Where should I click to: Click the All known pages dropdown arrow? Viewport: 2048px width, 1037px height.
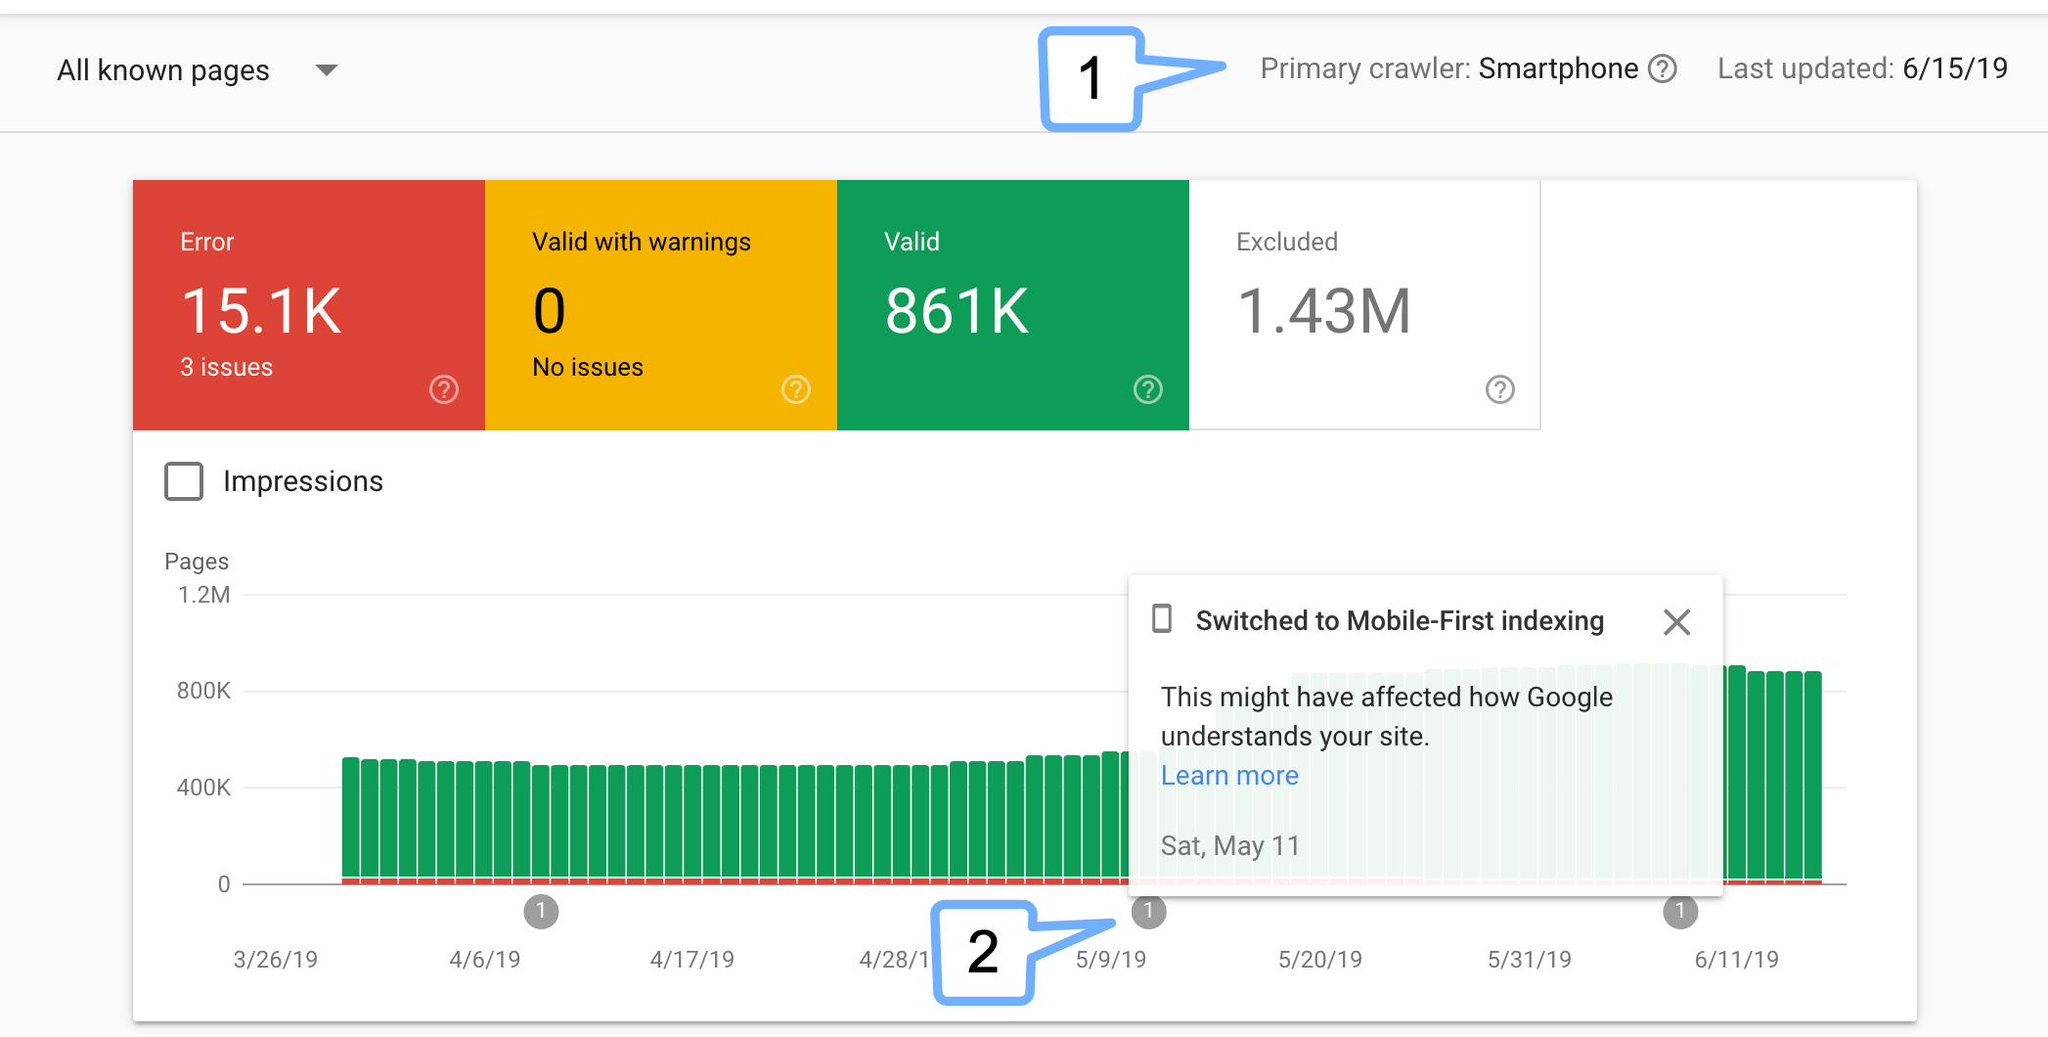[x=327, y=70]
